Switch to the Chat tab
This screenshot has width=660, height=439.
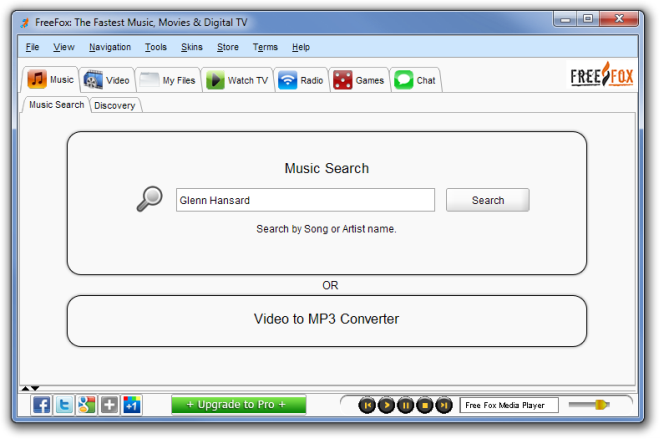[x=415, y=80]
